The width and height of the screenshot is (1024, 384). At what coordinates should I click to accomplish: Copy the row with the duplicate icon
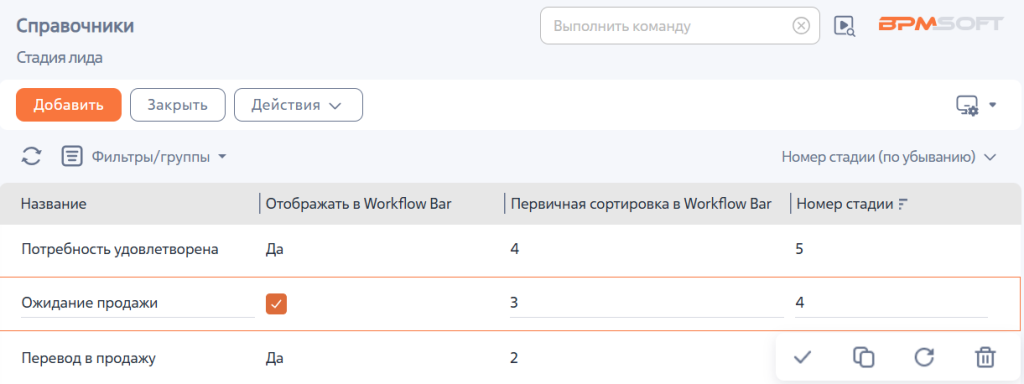point(863,357)
